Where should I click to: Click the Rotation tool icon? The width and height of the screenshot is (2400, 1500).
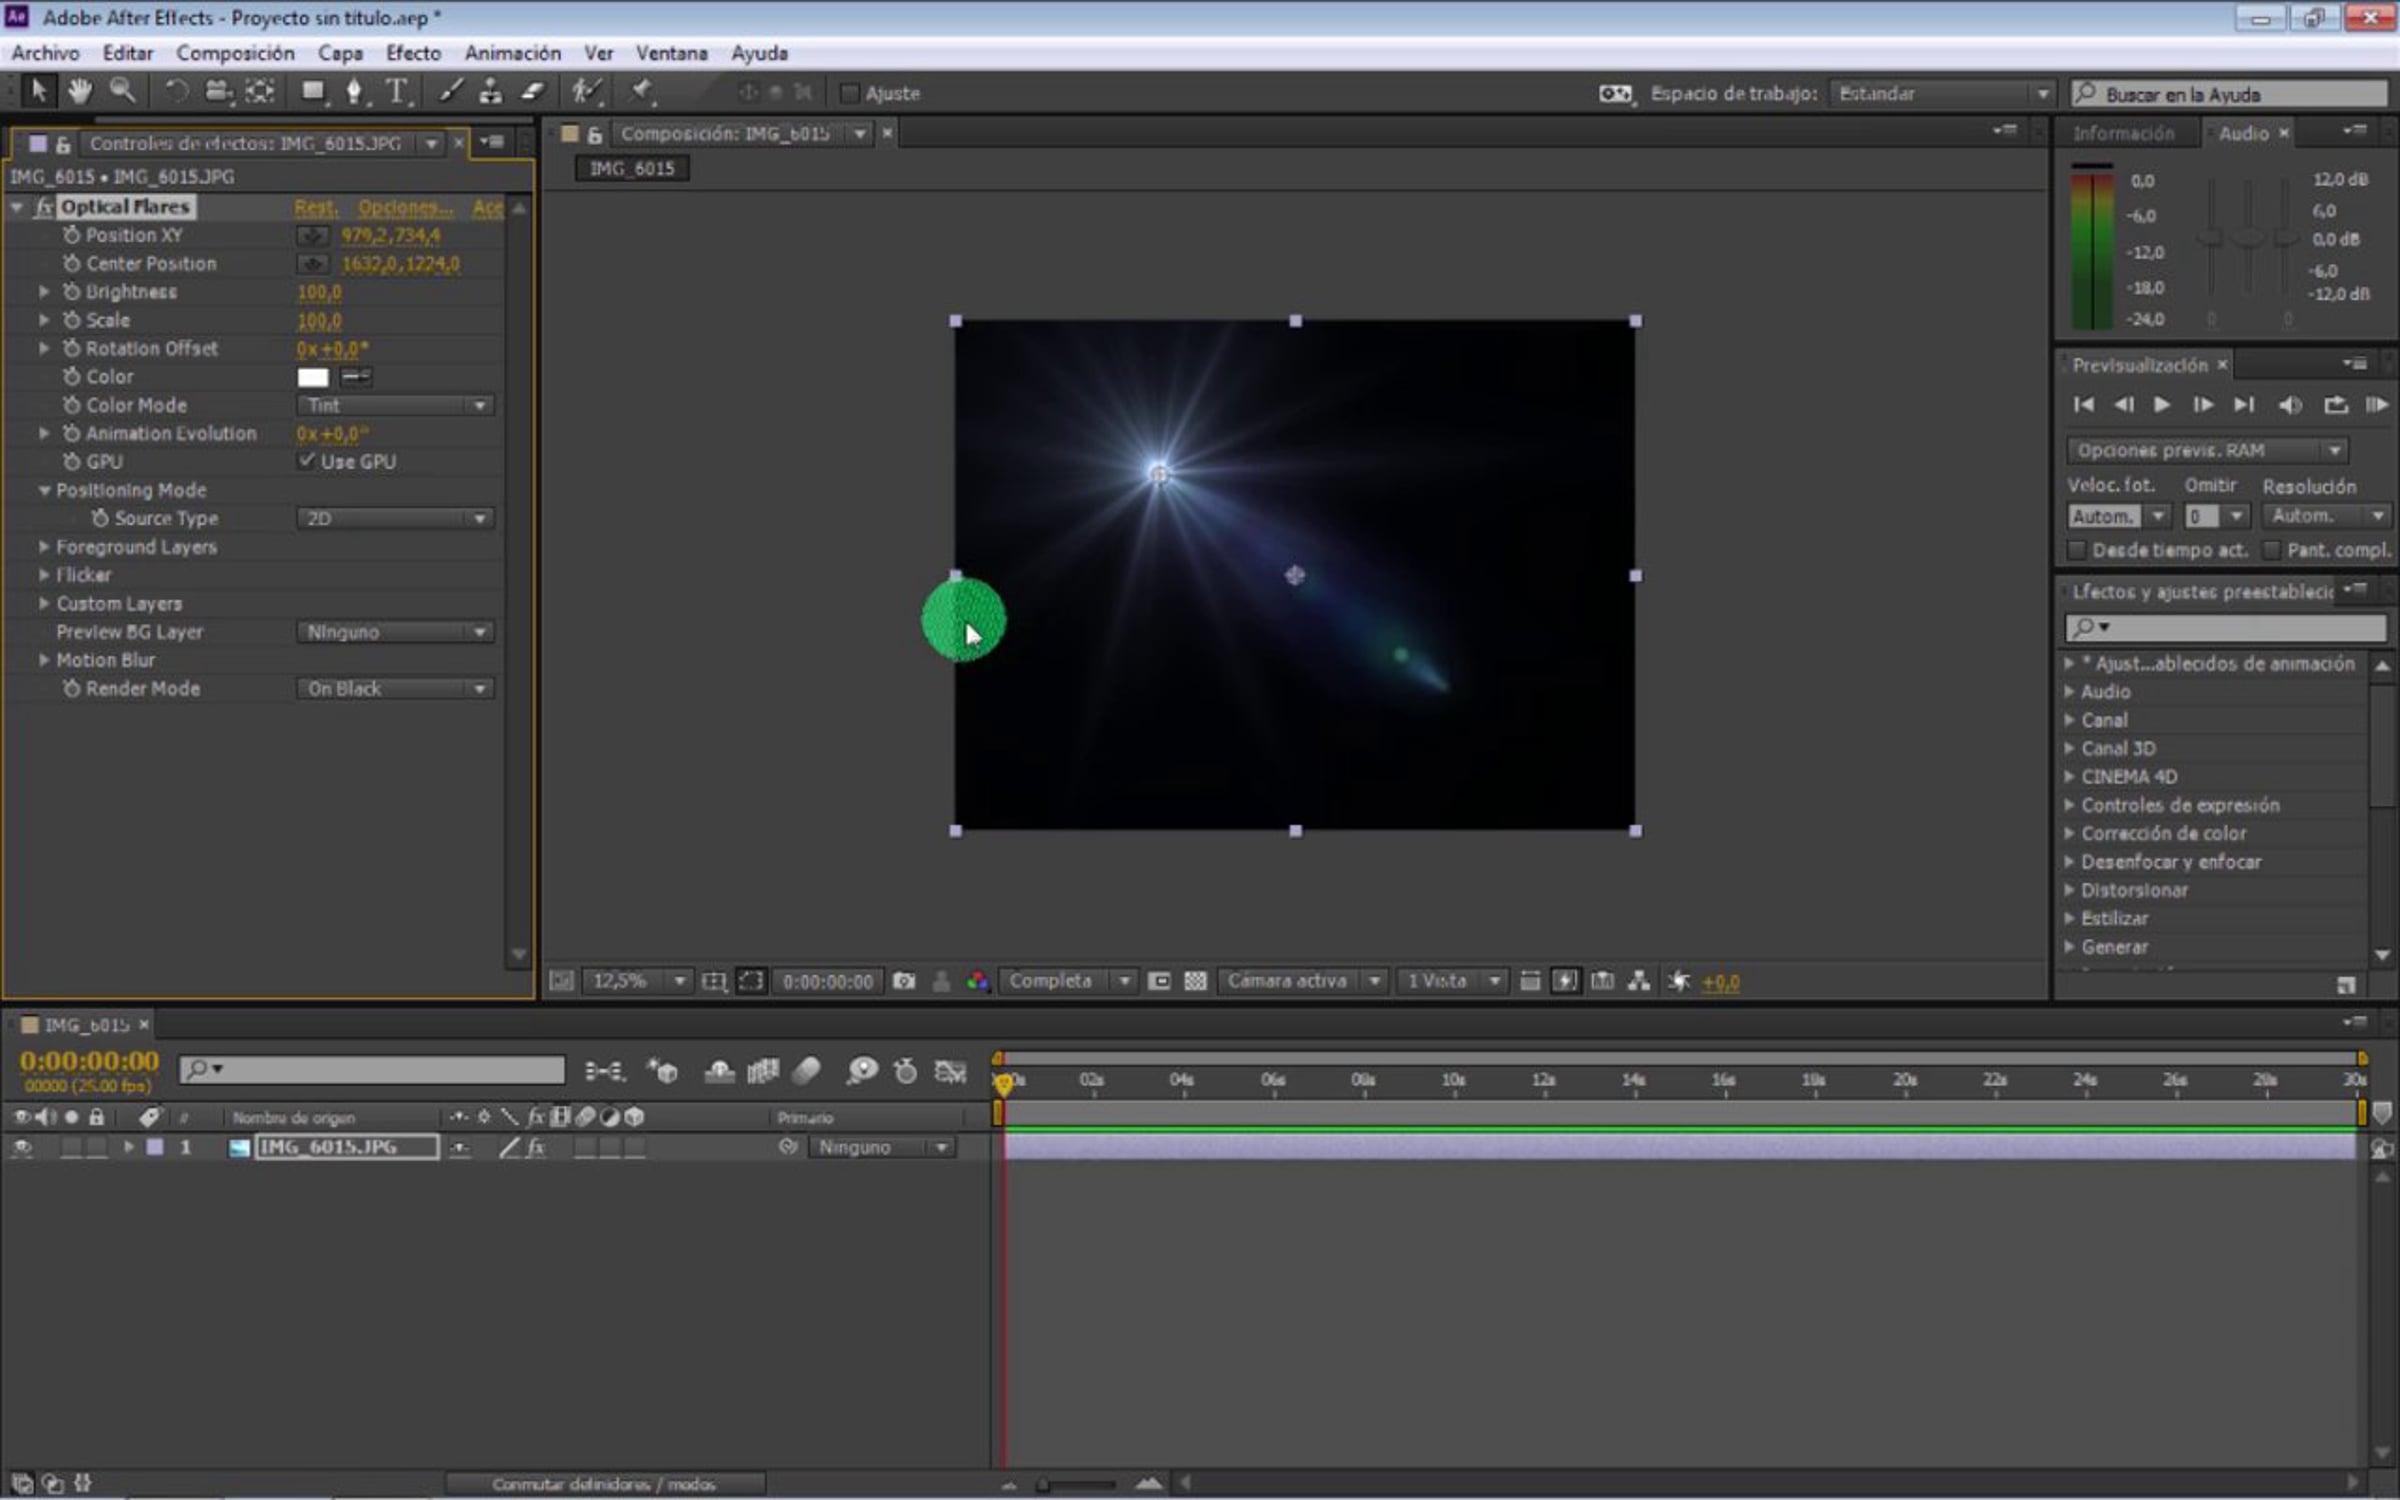(176, 92)
